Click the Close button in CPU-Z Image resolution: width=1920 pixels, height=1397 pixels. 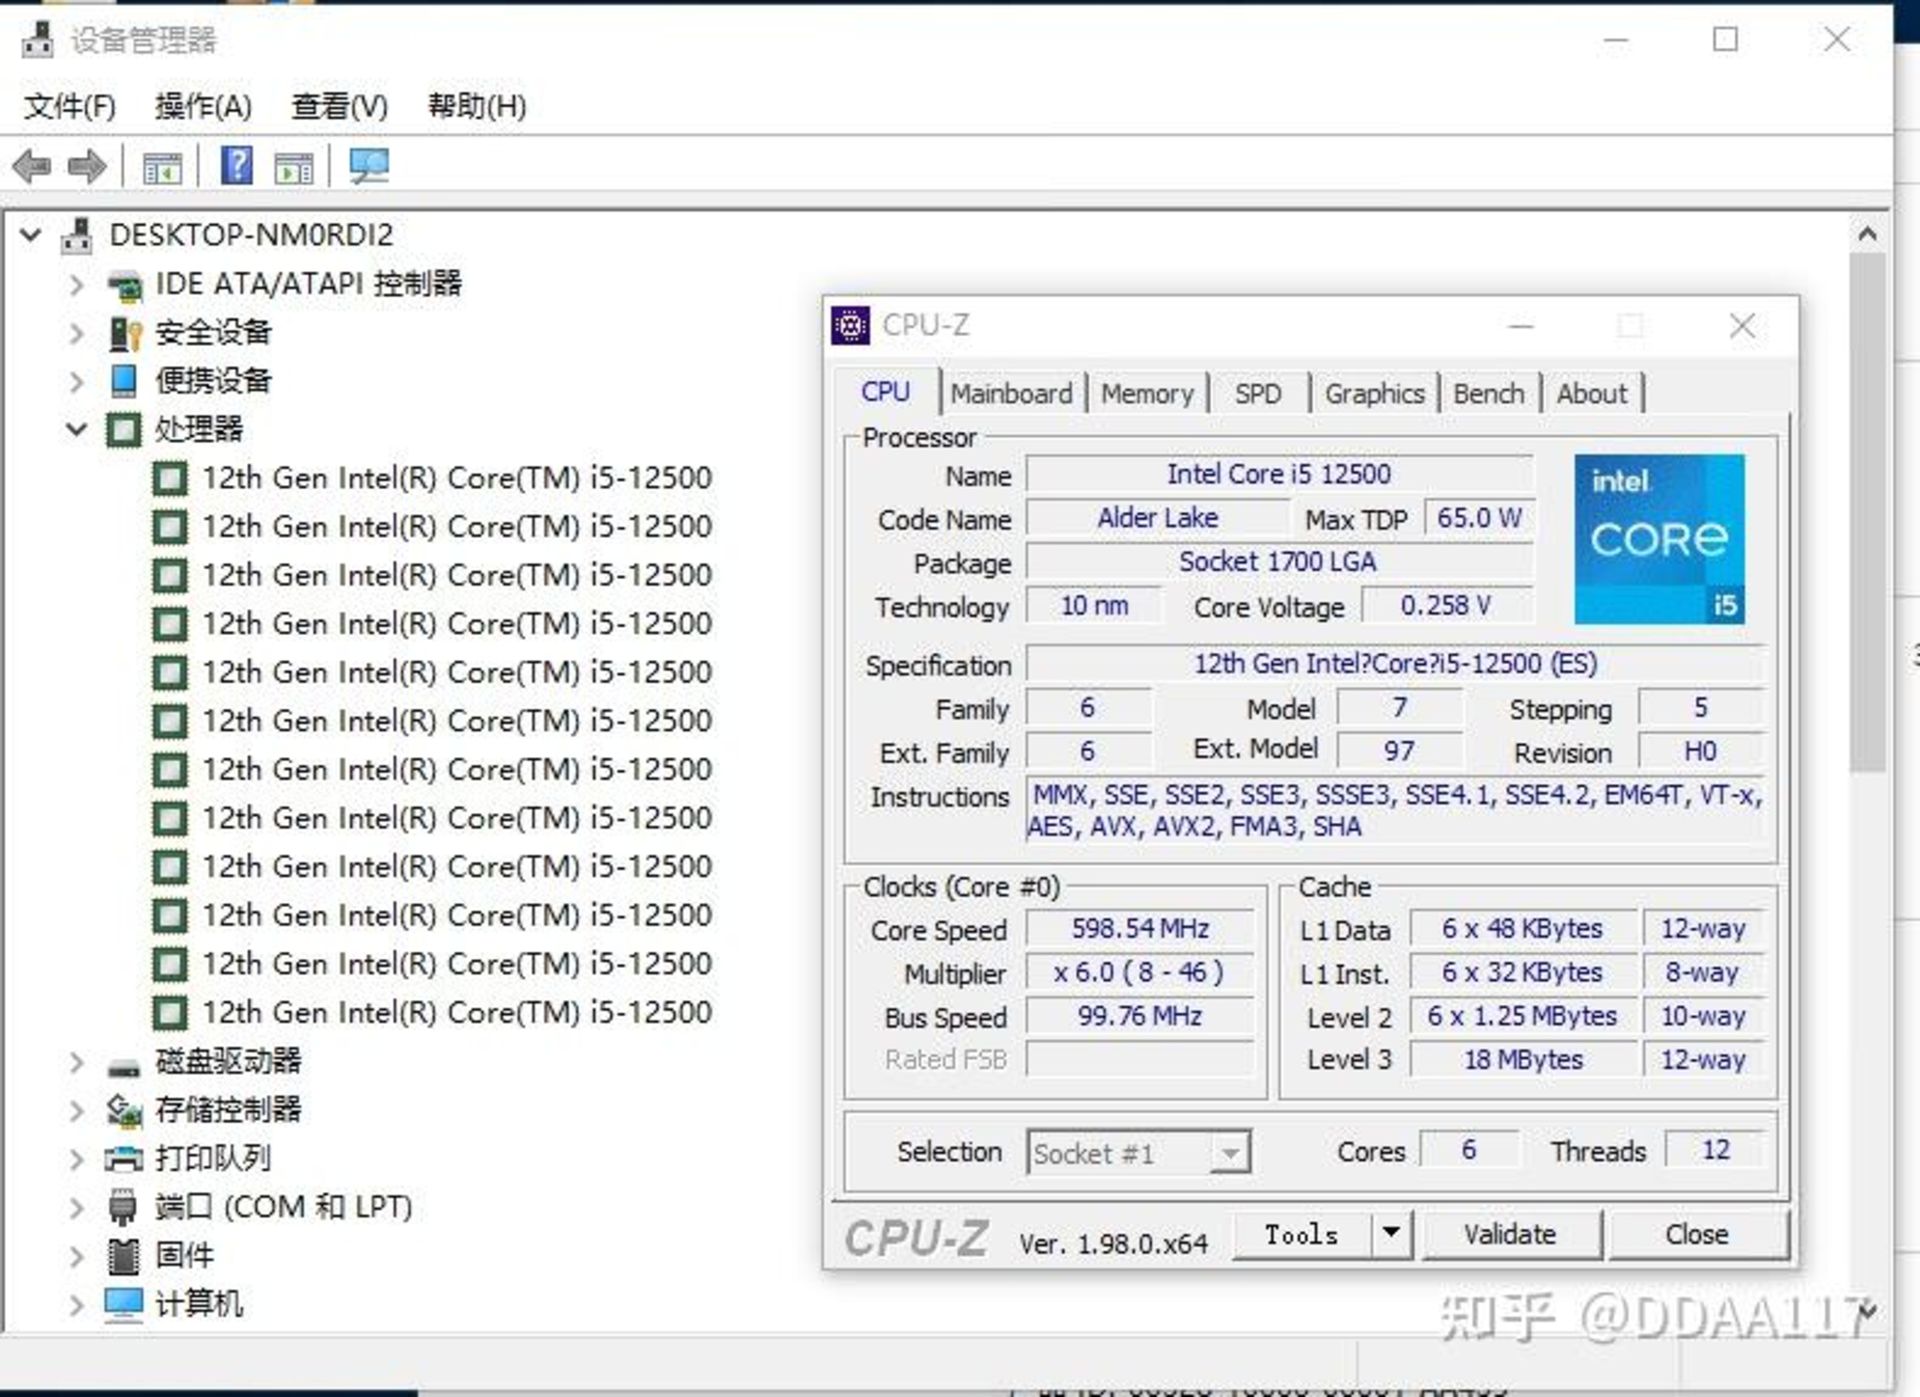1697,1234
